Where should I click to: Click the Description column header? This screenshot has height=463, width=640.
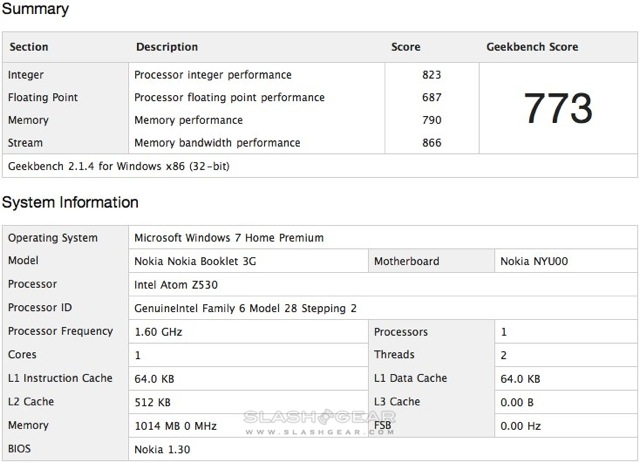[x=167, y=47]
